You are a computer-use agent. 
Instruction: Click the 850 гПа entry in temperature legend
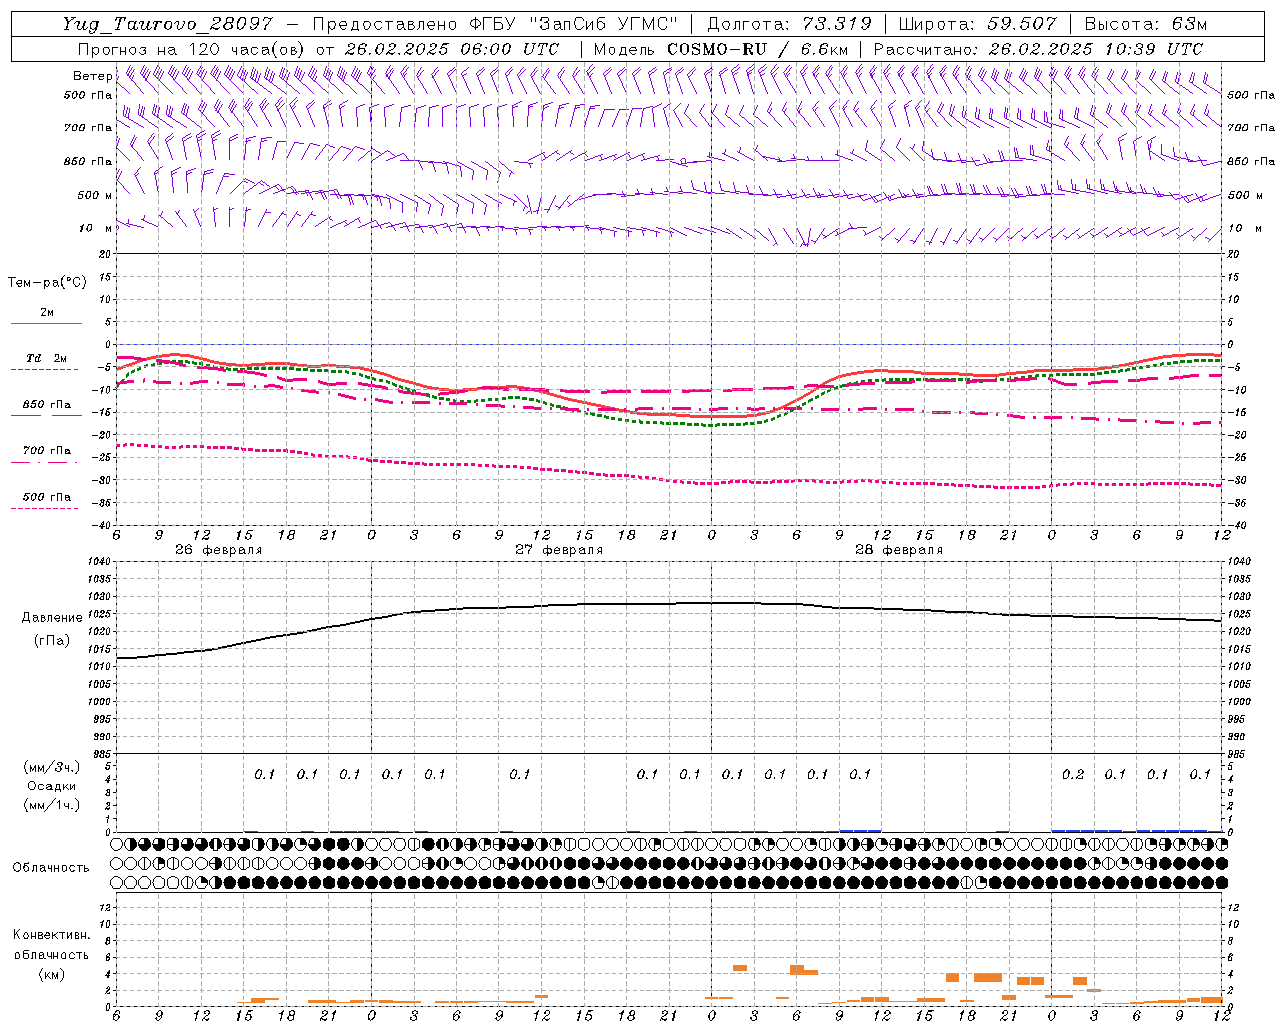click(47, 404)
